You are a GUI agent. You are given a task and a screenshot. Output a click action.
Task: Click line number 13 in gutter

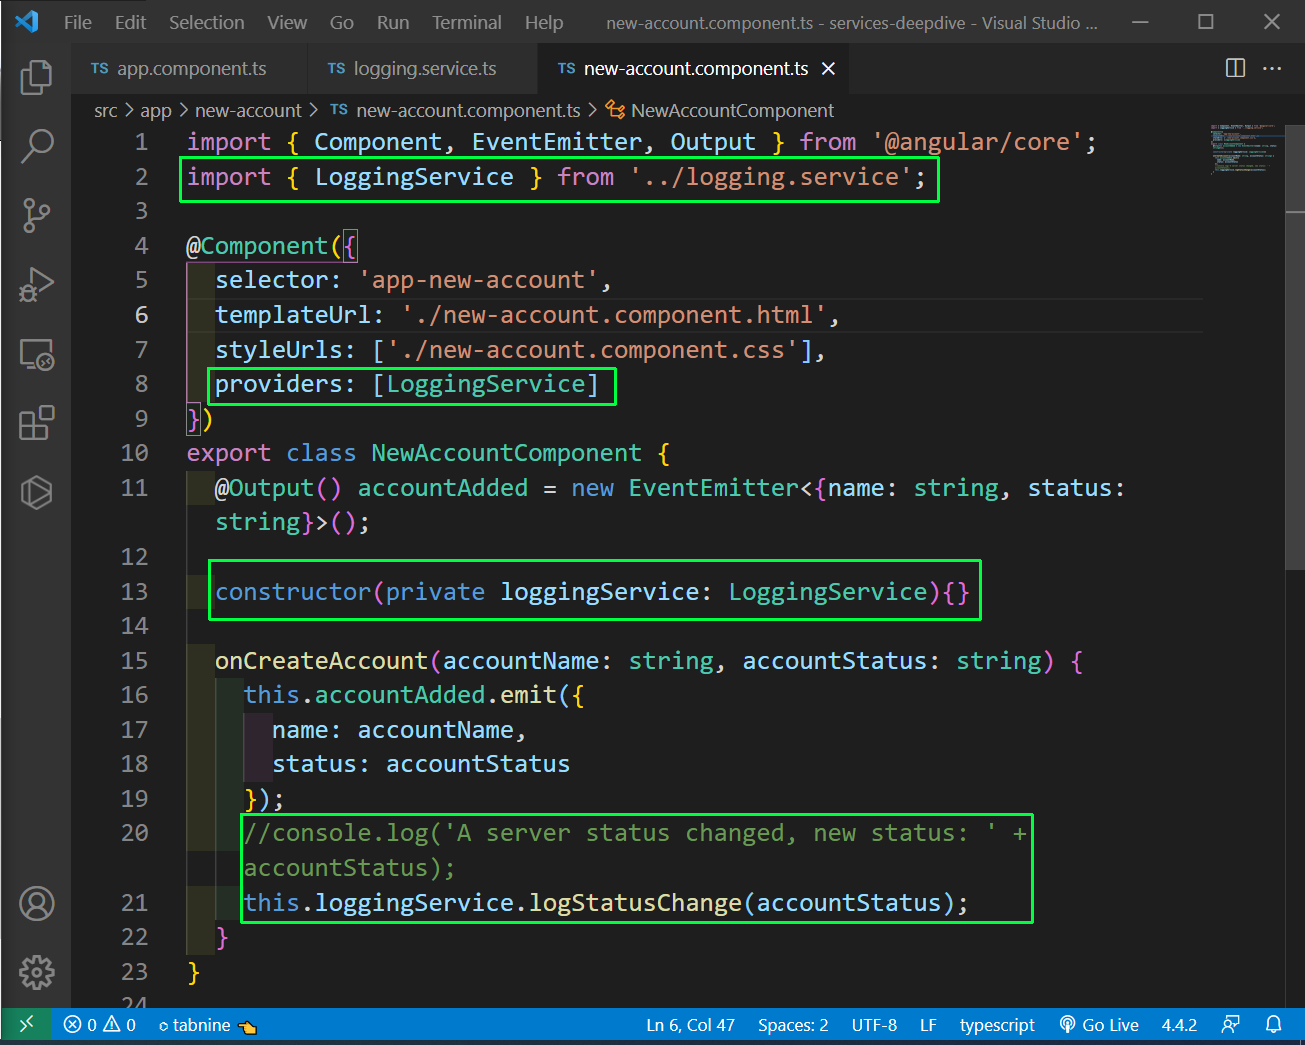click(134, 591)
